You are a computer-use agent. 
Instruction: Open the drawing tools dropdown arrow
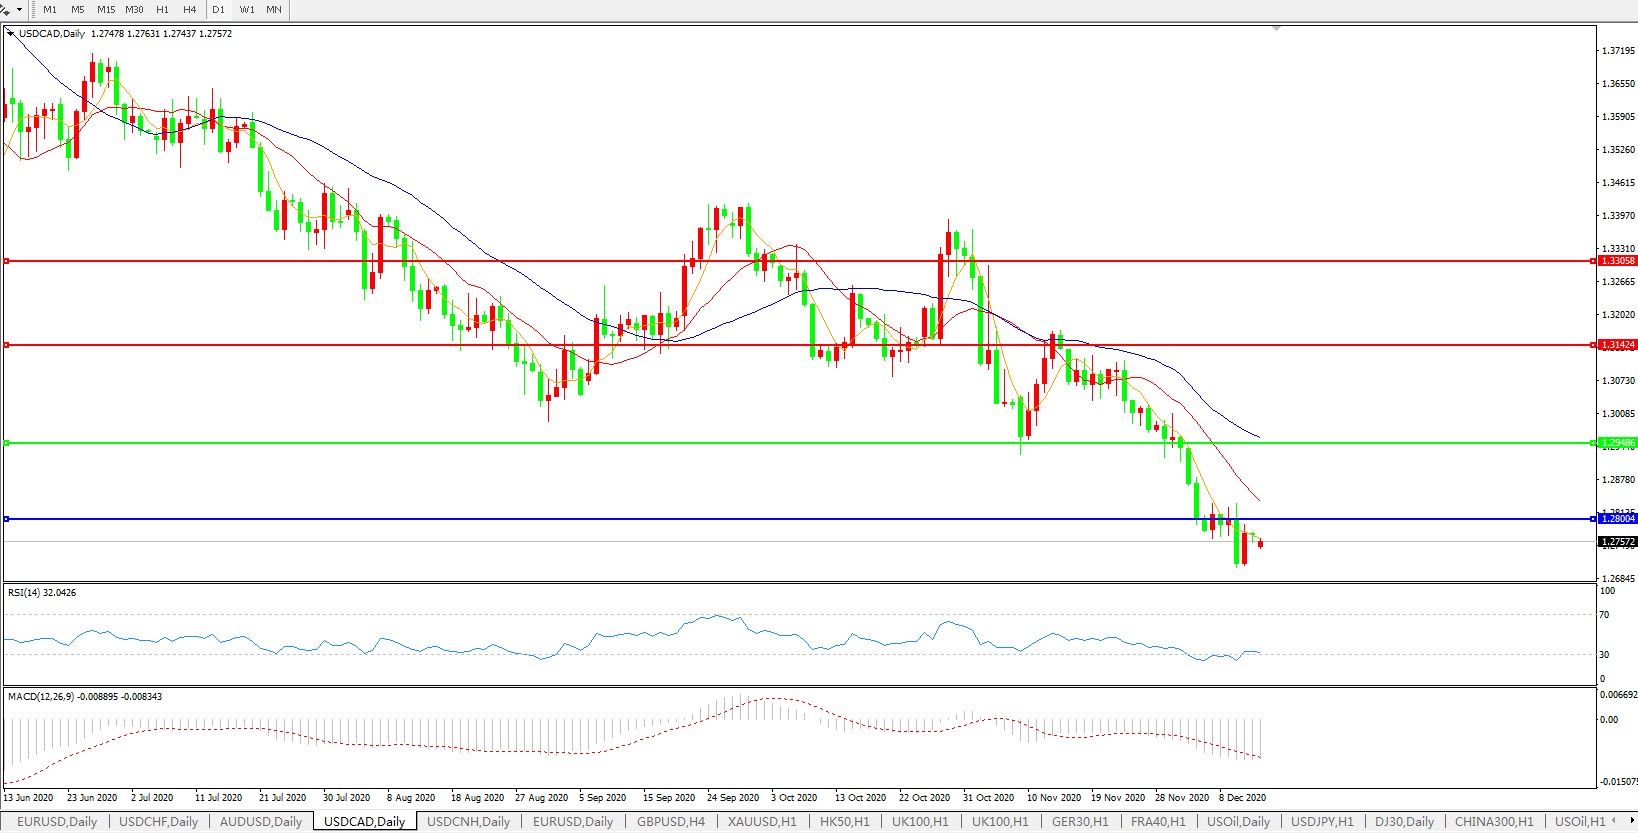coord(19,10)
